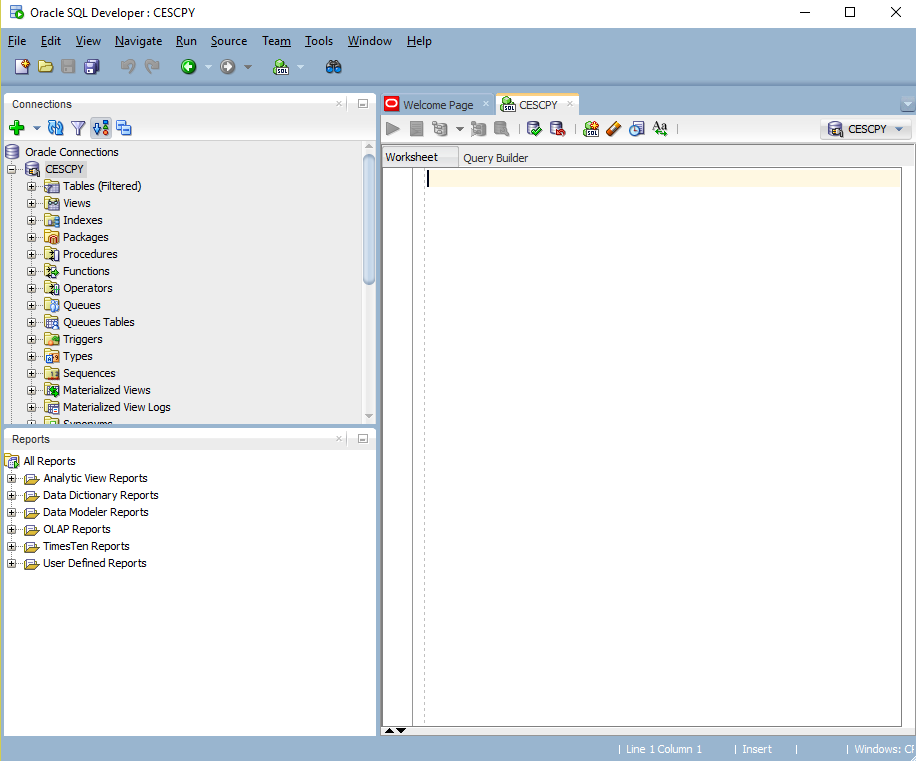The width and height of the screenshot is (916, 761).
Task: Click into the SQL worksheet editor area
Action: click(663, 447)
